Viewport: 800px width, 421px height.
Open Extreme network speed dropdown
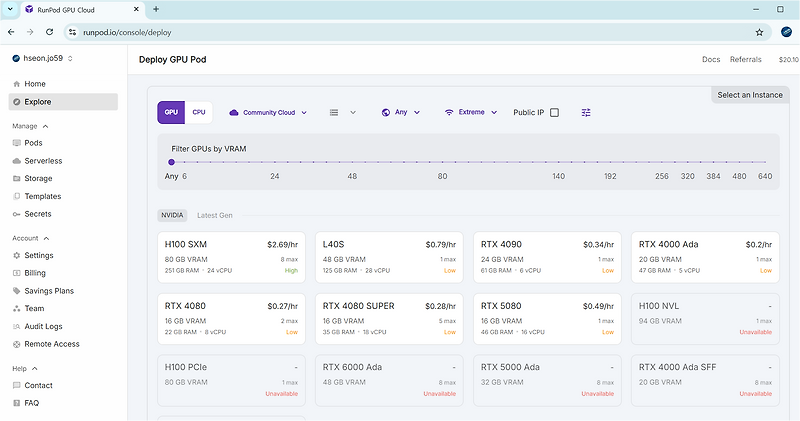pyautogui.click(x=470, y=112)
